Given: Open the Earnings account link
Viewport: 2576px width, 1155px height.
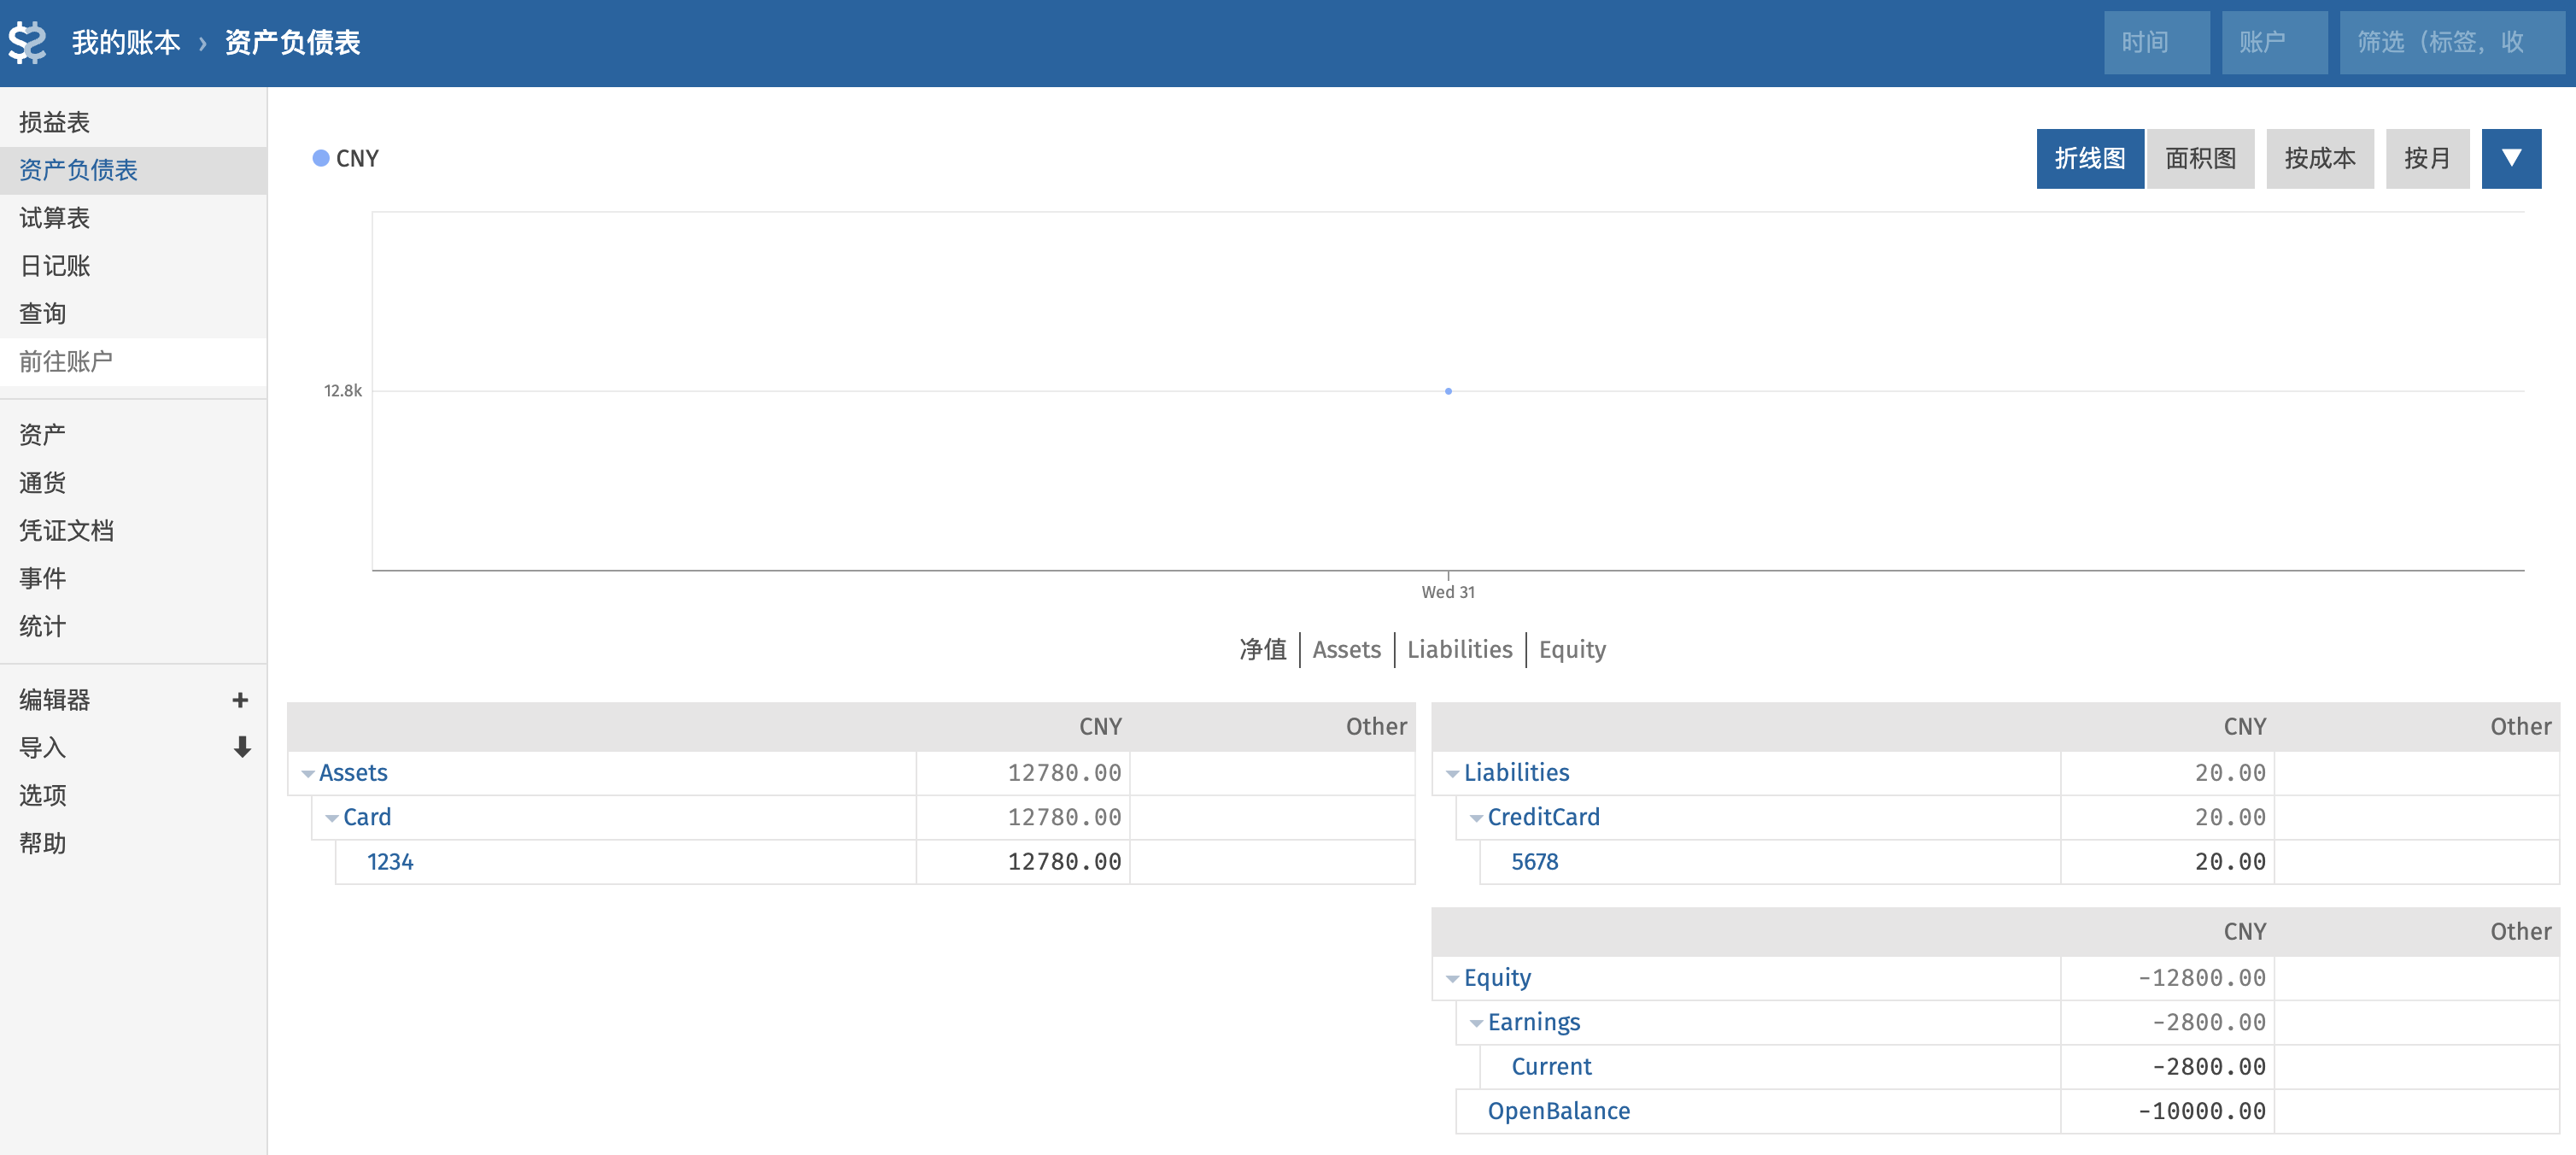Looking at the screenshot, I should [1534, 1022].
